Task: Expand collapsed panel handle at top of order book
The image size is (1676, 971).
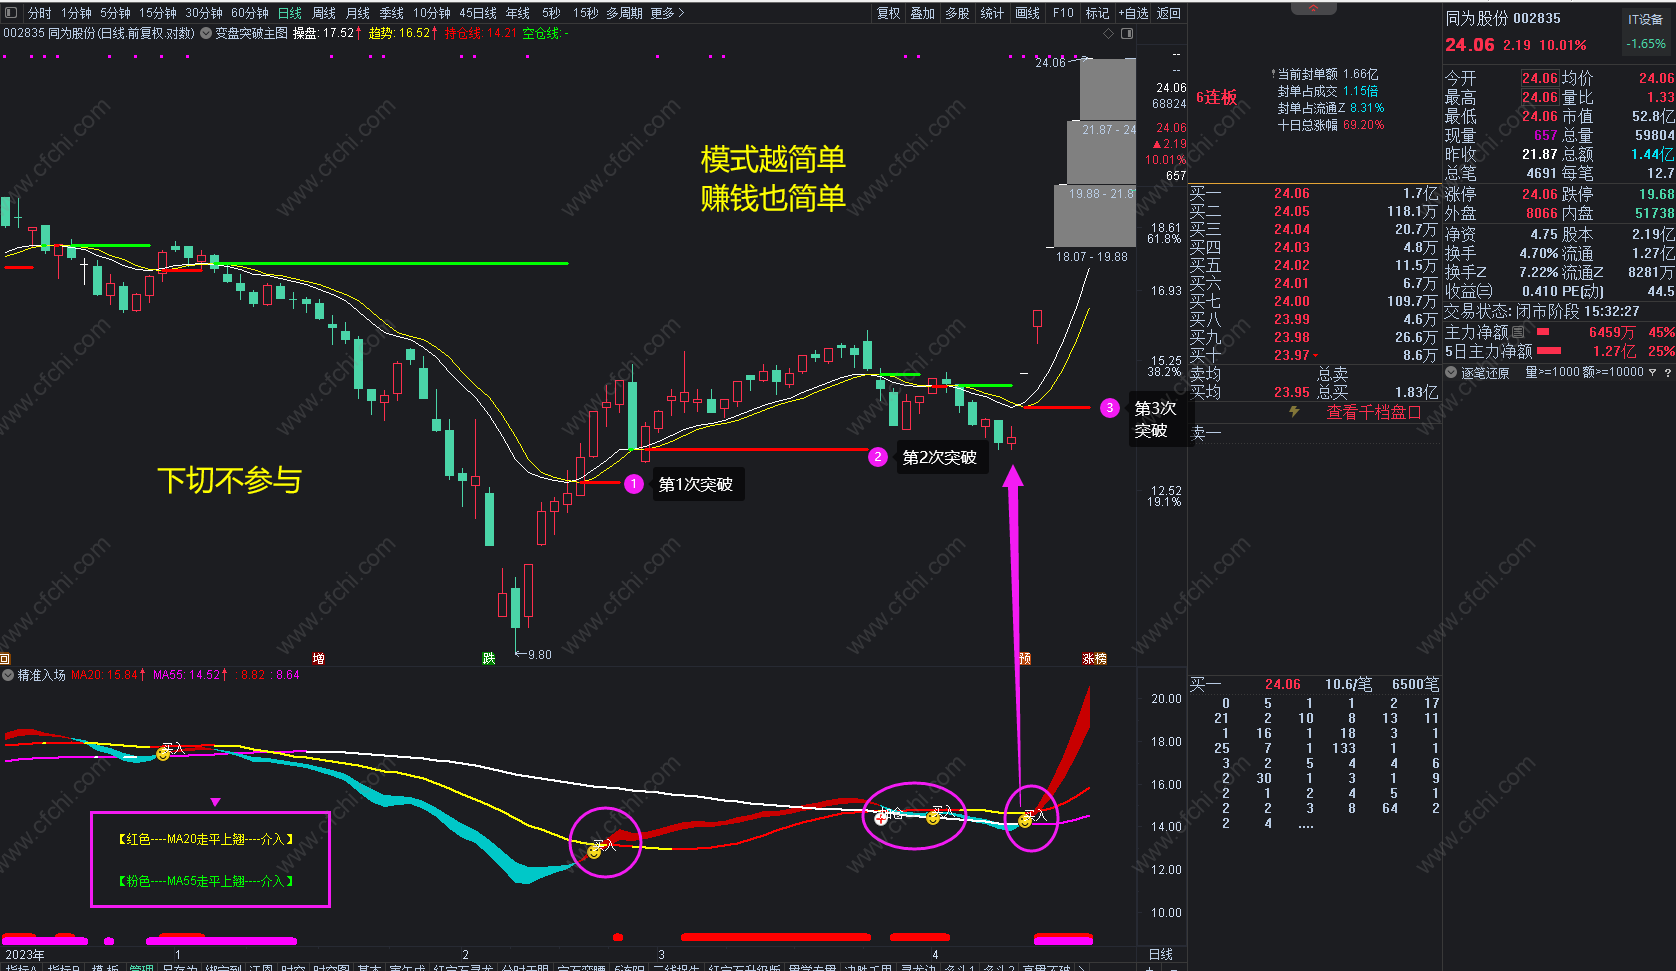Action: pyautogui.click(x=1314, y=7)
